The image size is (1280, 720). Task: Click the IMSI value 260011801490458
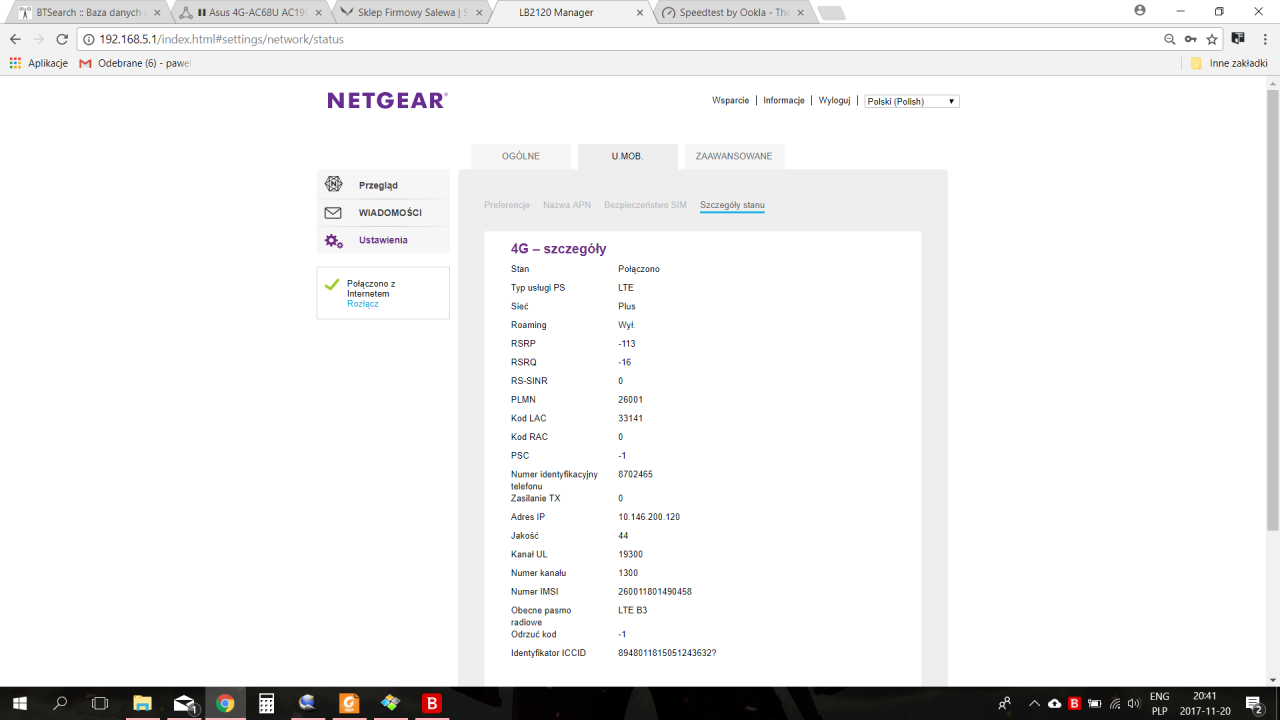tap(655, 592)
